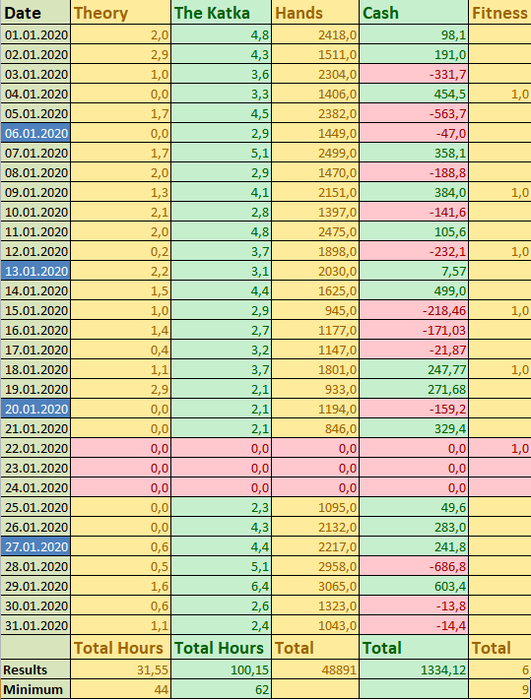Screen dimensions: 531x700
Task: Click Hands value 945,0
Action: click(315, 310)
